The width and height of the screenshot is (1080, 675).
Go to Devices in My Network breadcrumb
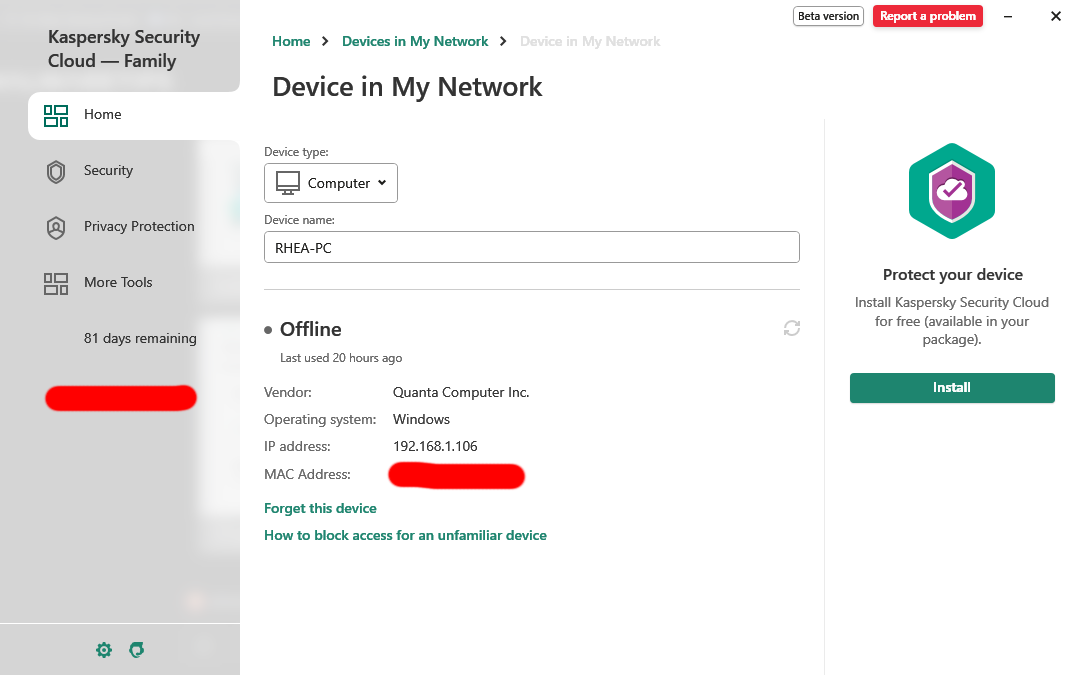coord(415,41)
